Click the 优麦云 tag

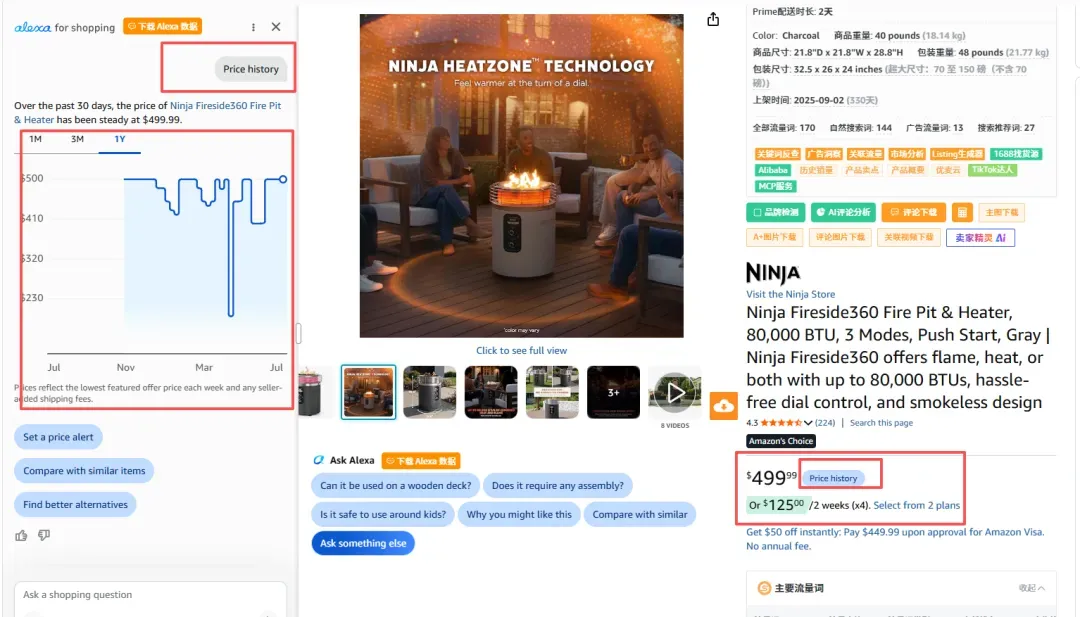(x=948, y=170)
